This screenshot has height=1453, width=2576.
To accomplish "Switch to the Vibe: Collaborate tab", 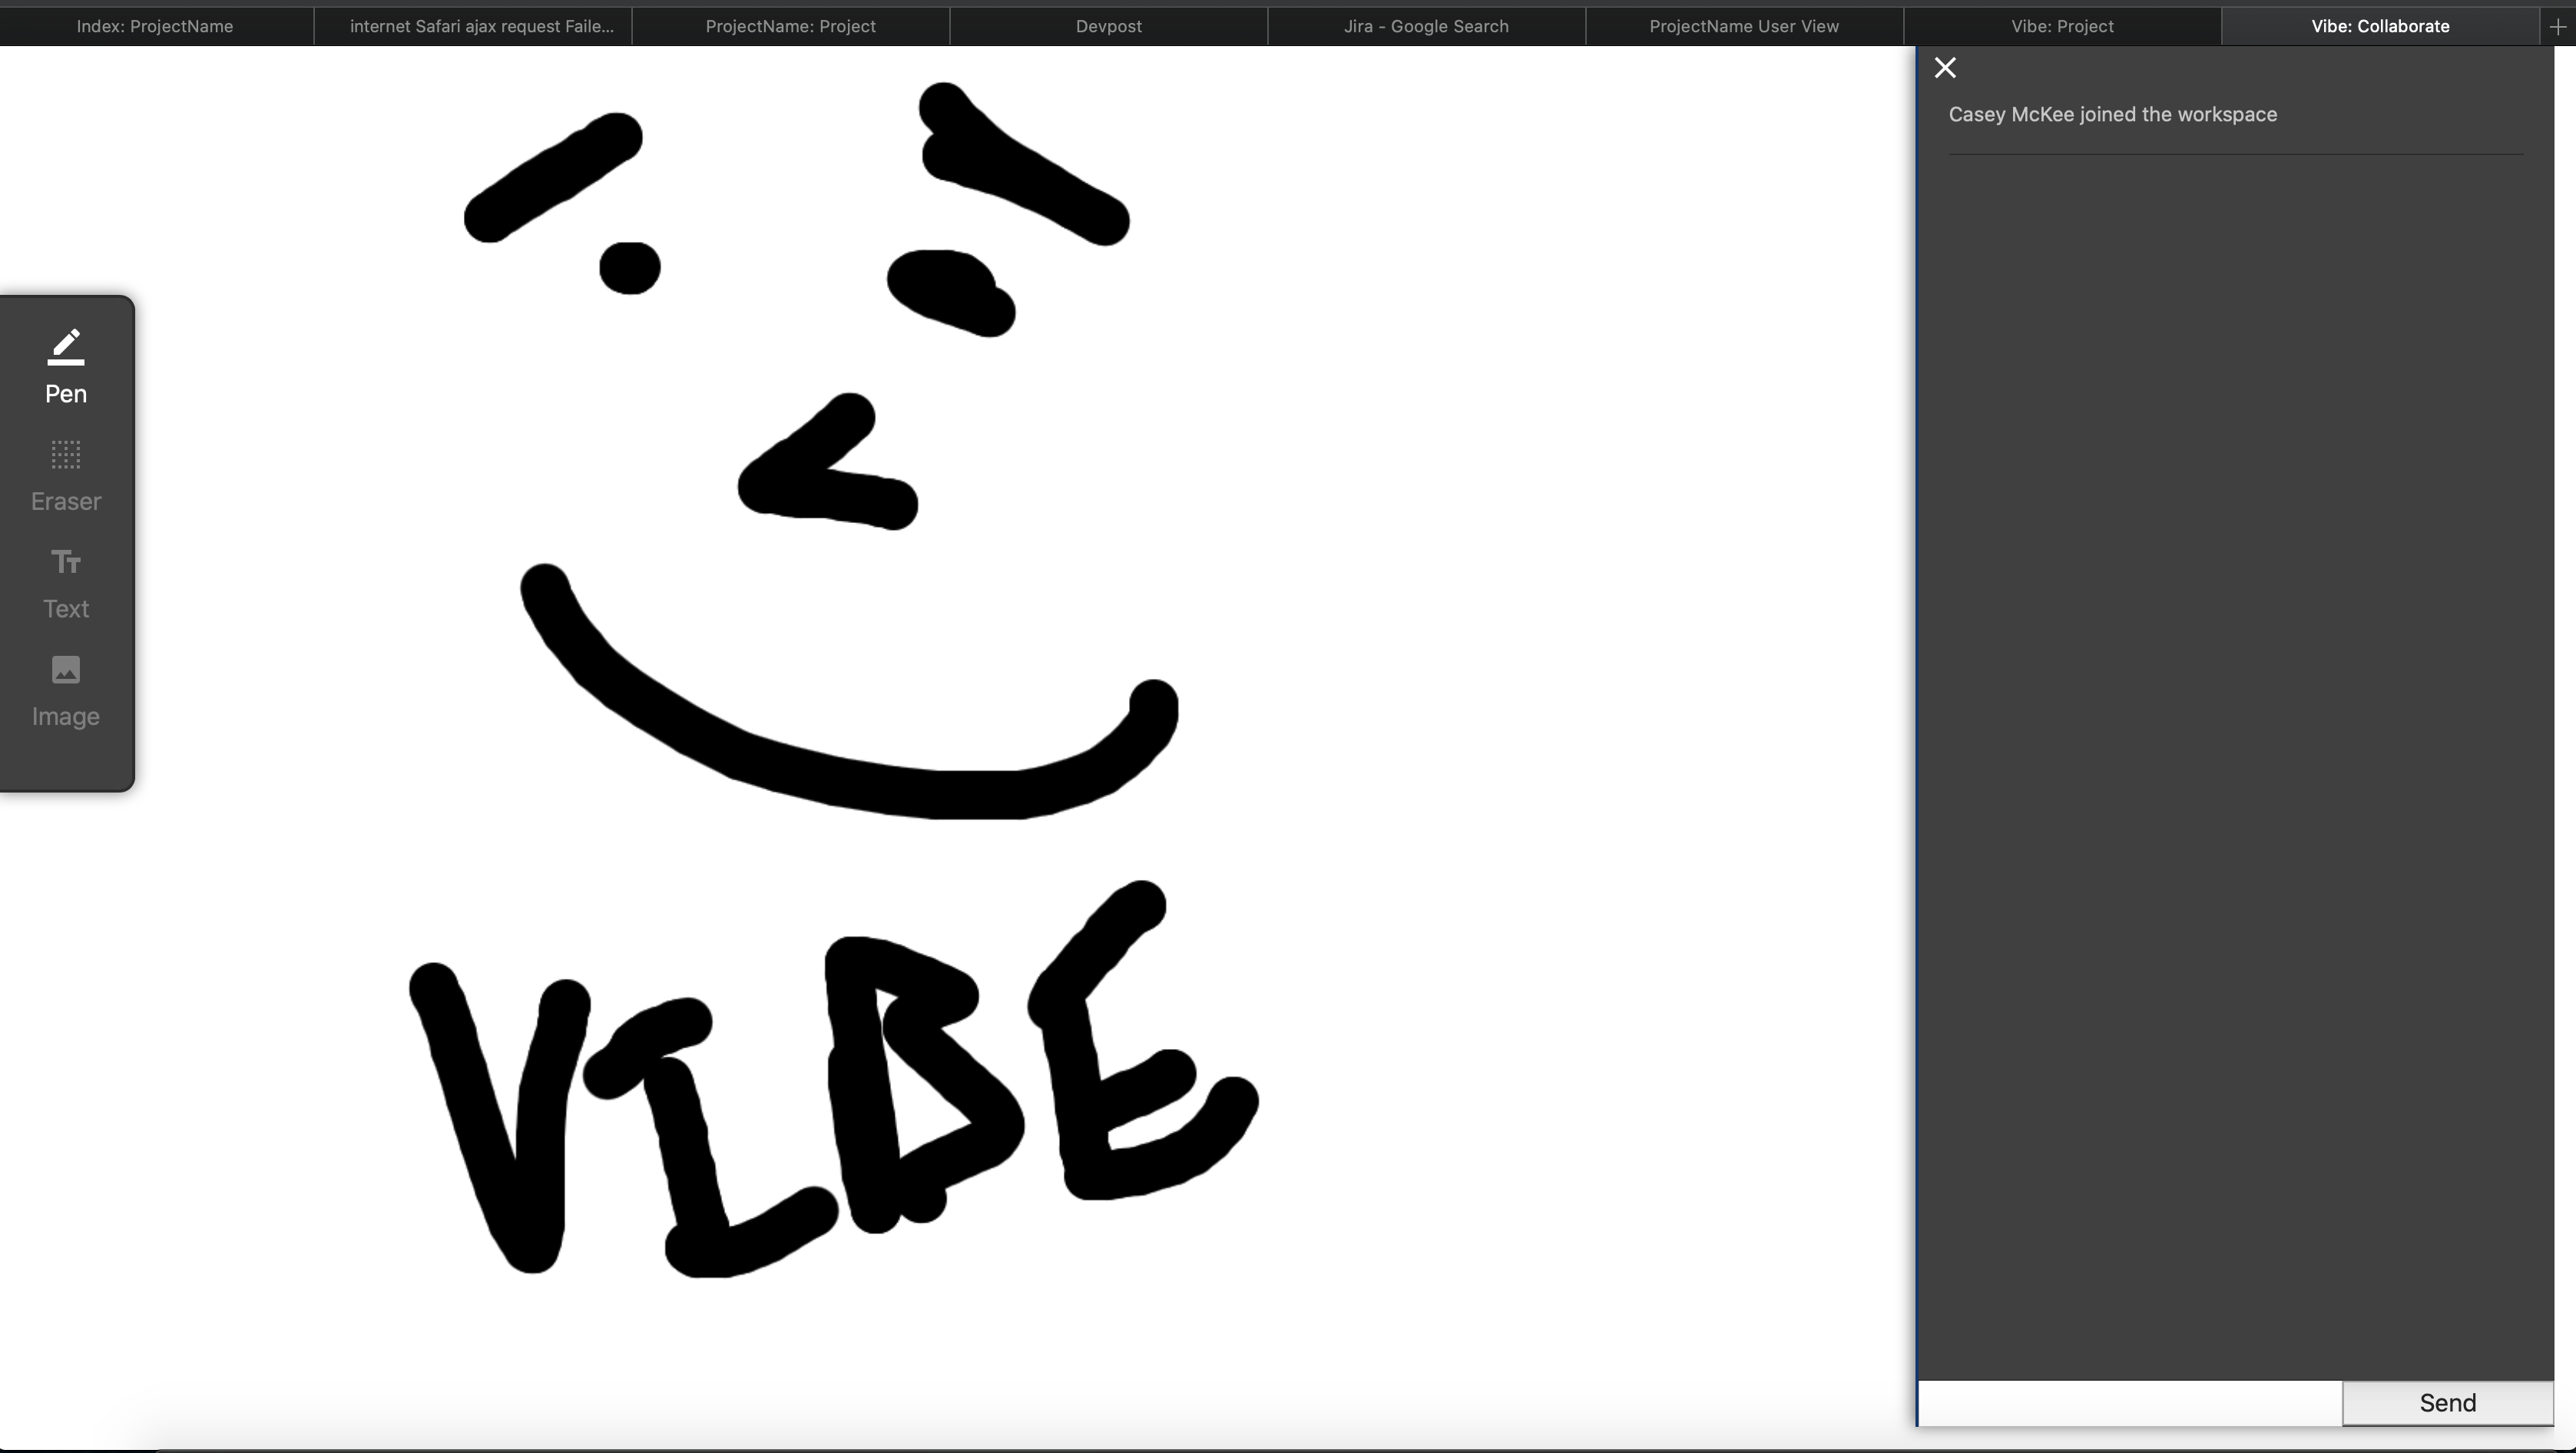I will coord(2378,25).
